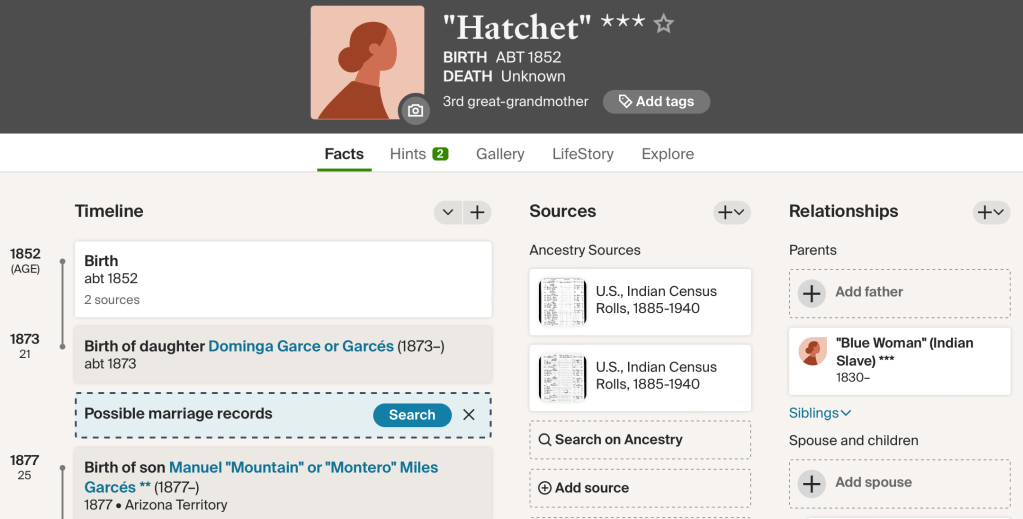Open Dominga Garce or Garcés profile link

tap(301, 346)
